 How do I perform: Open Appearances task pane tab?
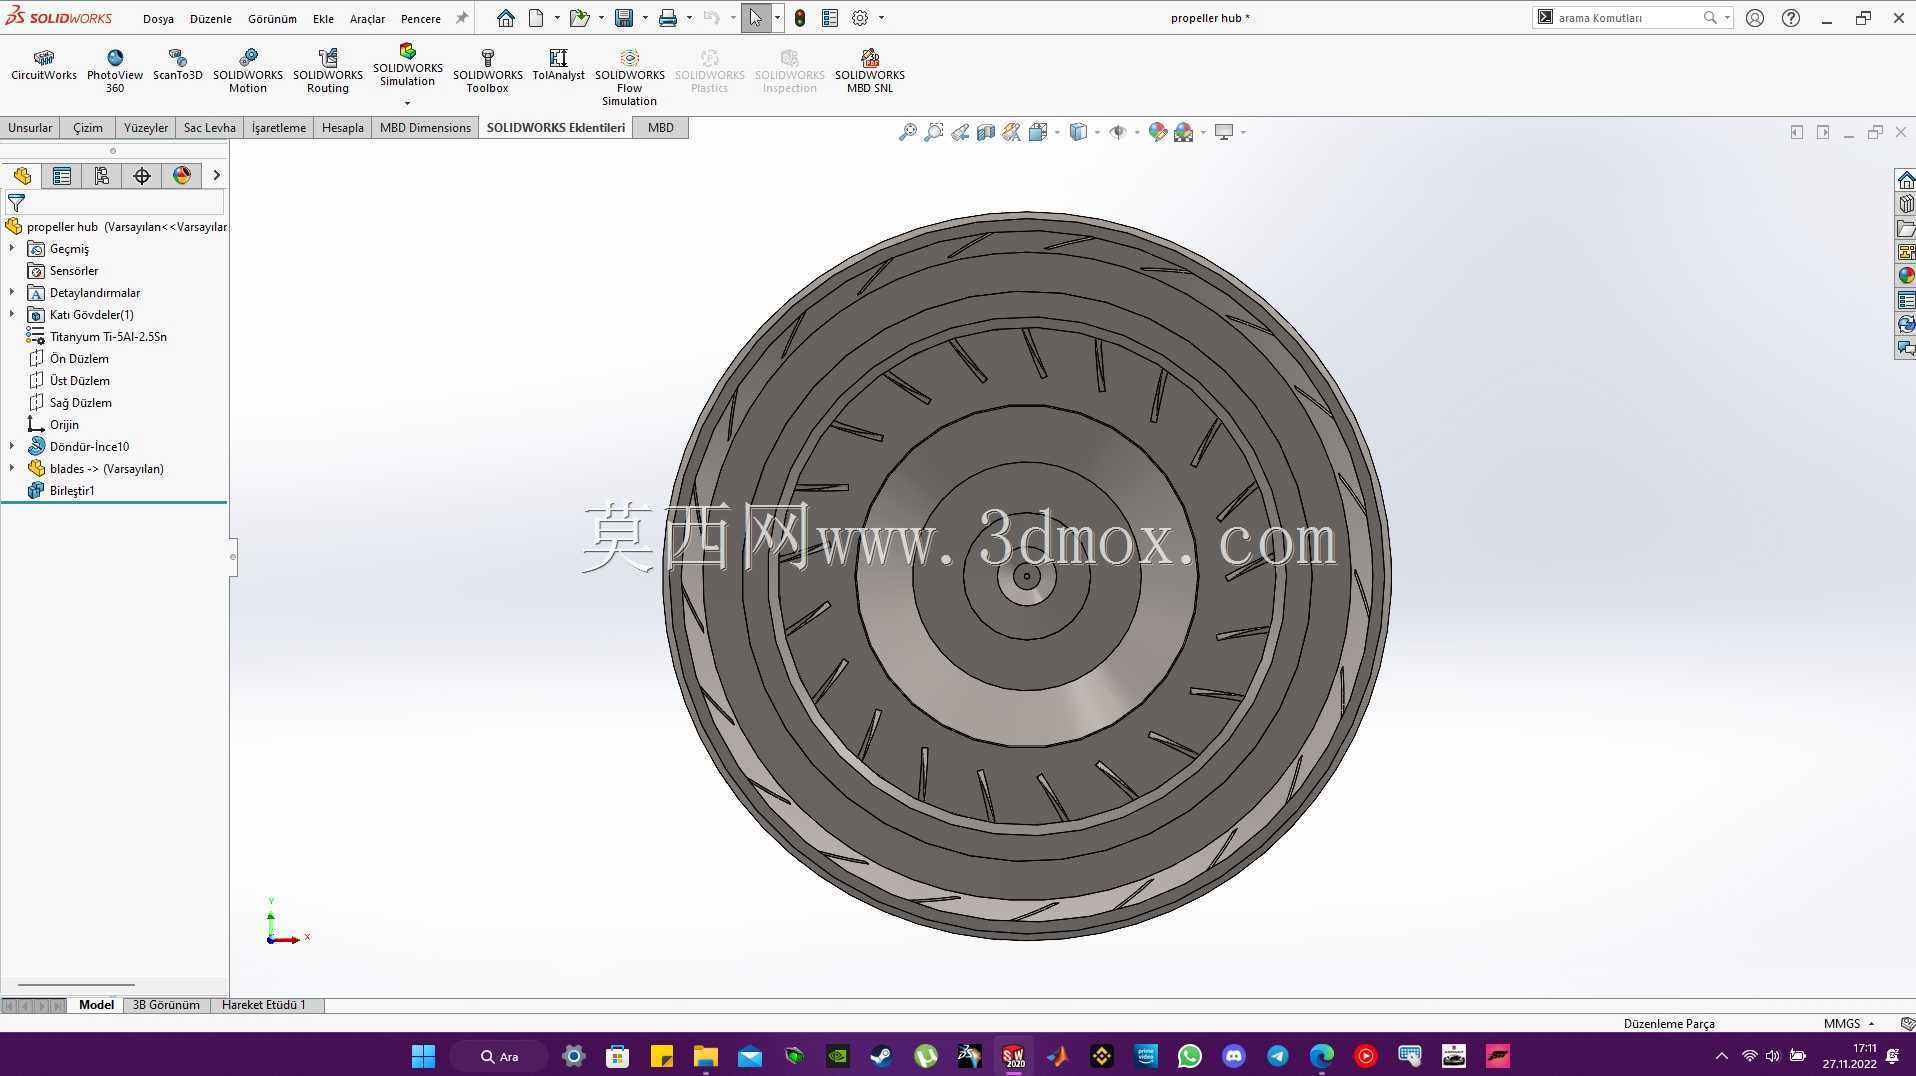point(1905,275)
